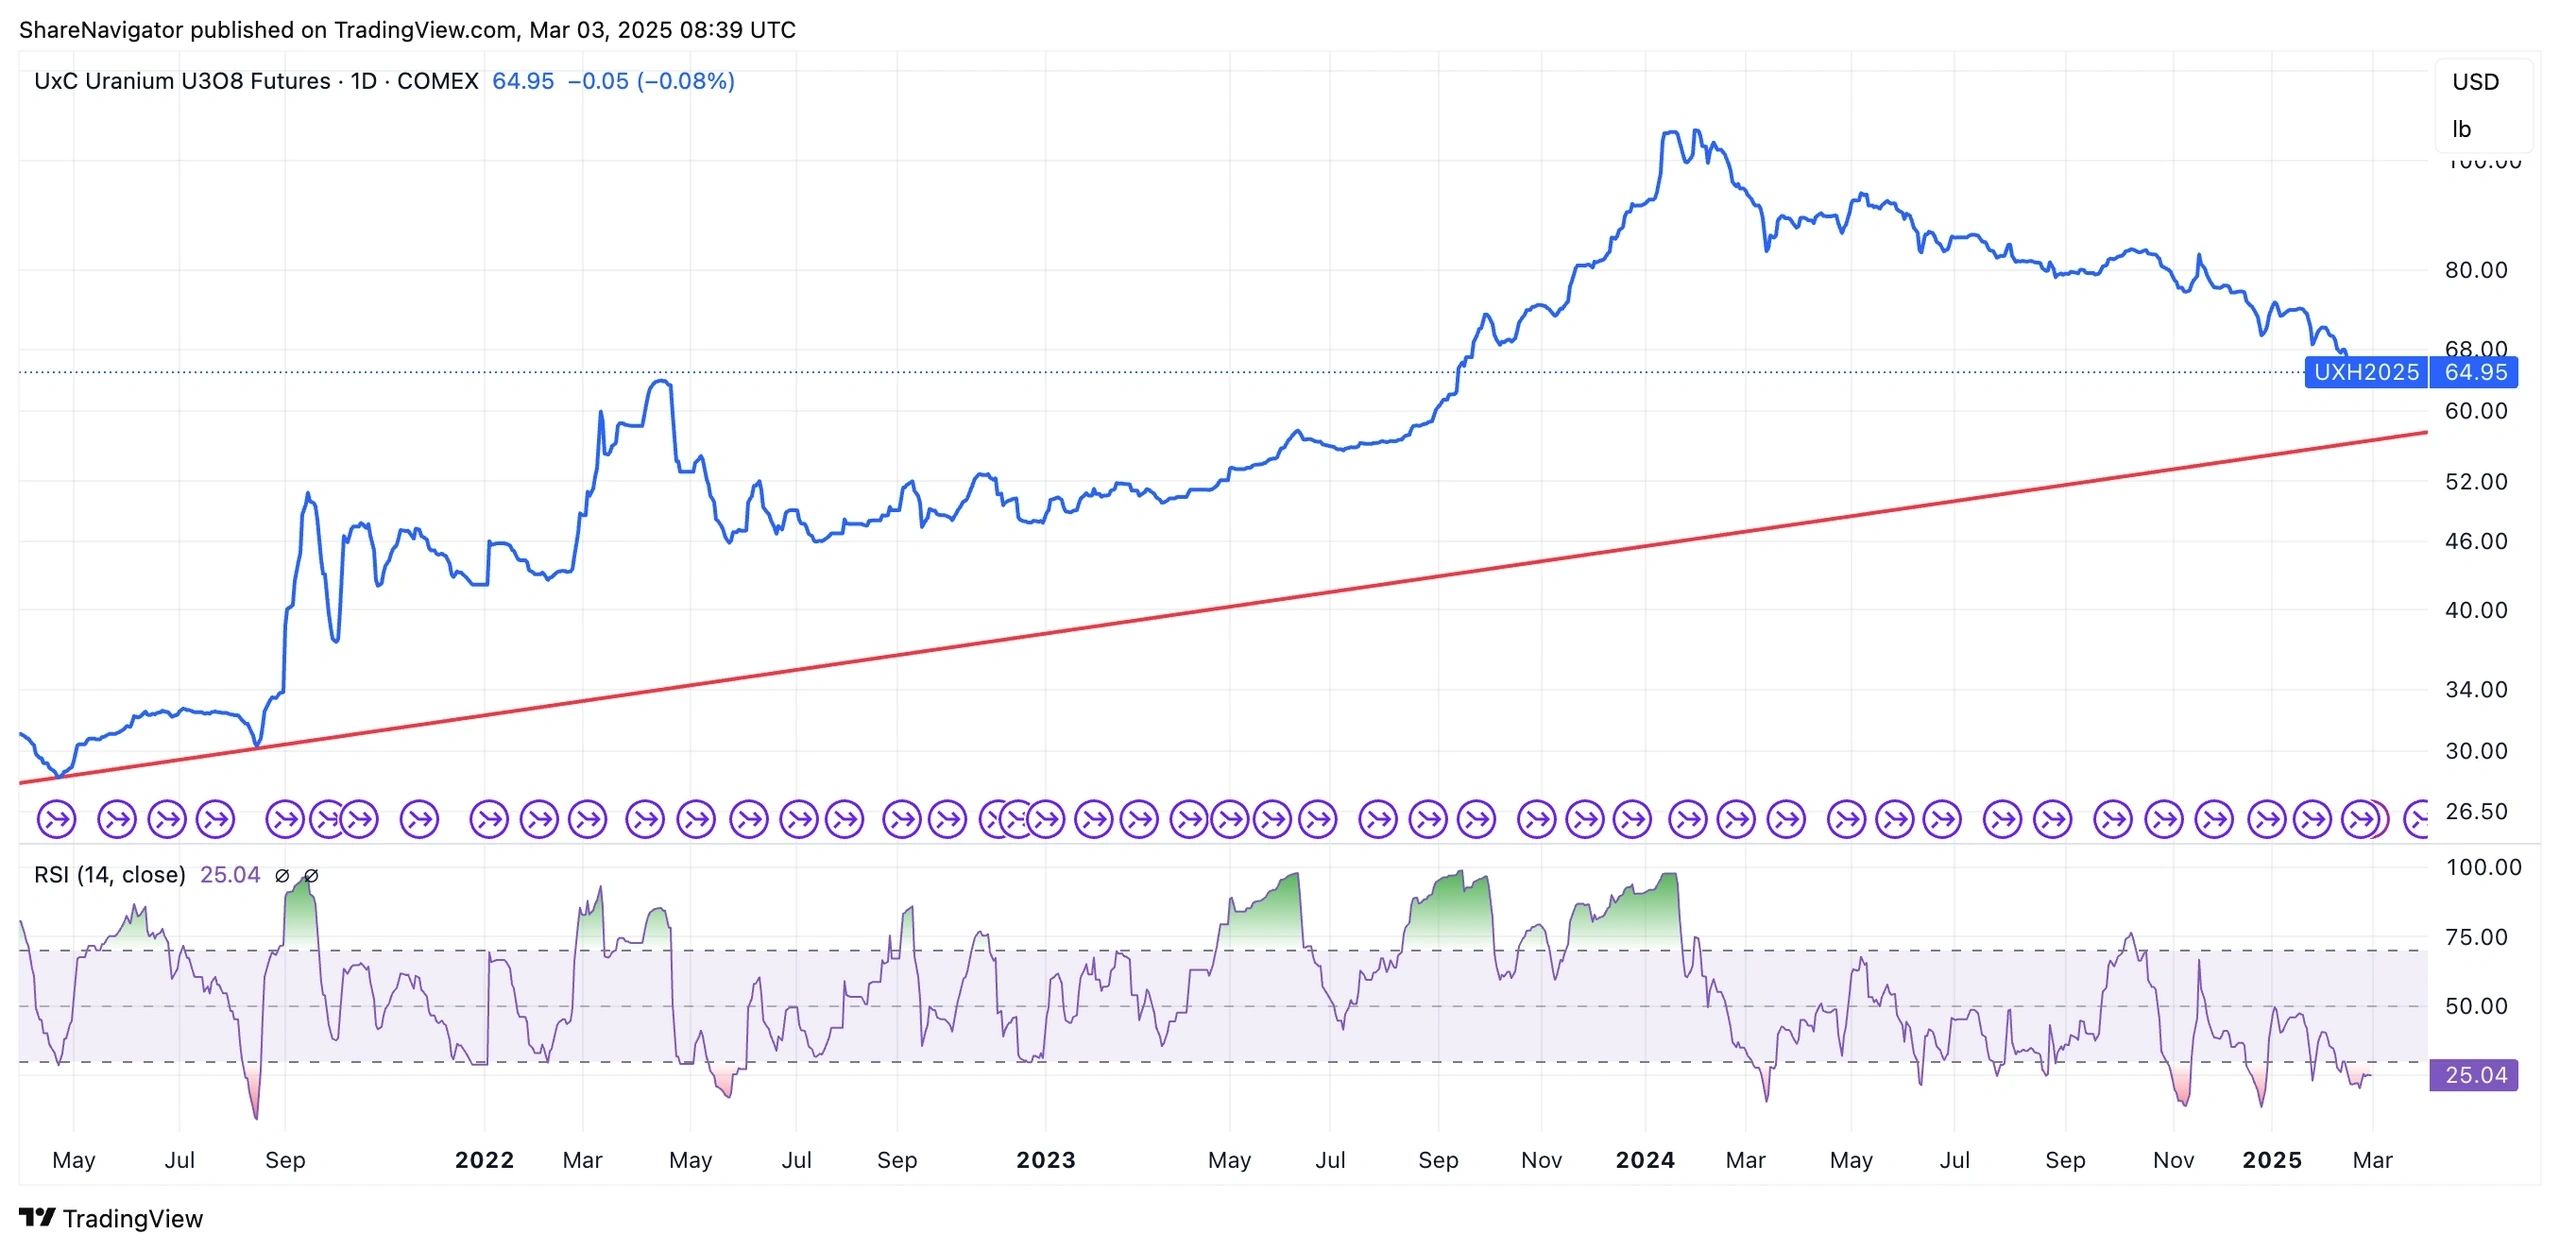Click the first ∅ symbol after RSI value
This screenshot has height=1251, width=2560.
click(x=282, y=876)
